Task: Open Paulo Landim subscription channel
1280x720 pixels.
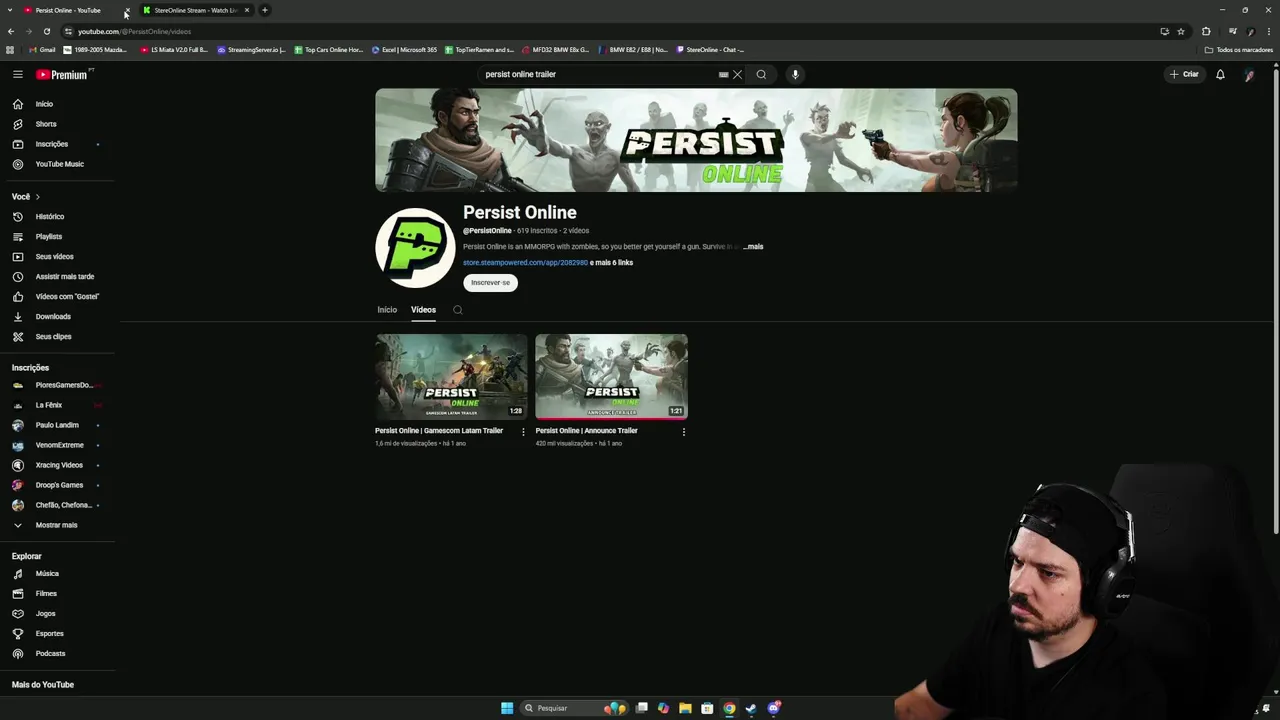Action: (x=57, y=425)
